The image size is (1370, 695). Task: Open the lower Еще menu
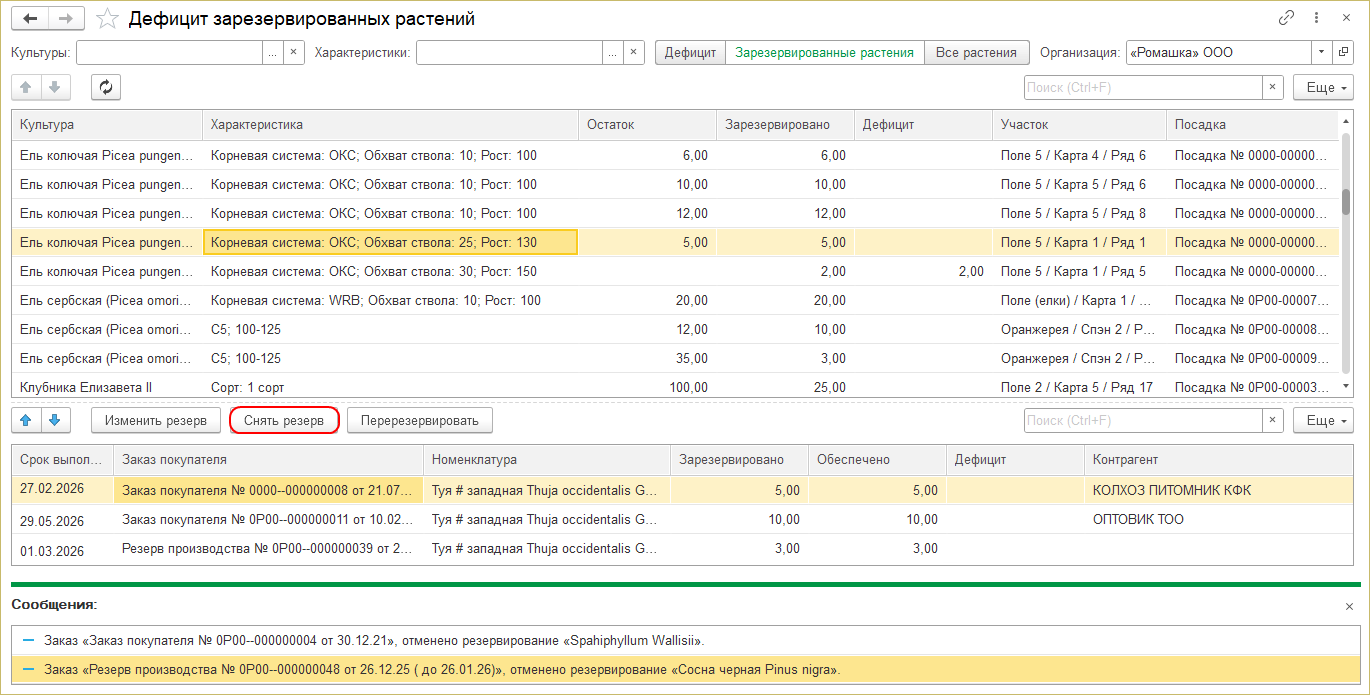tap(1324, 421)
